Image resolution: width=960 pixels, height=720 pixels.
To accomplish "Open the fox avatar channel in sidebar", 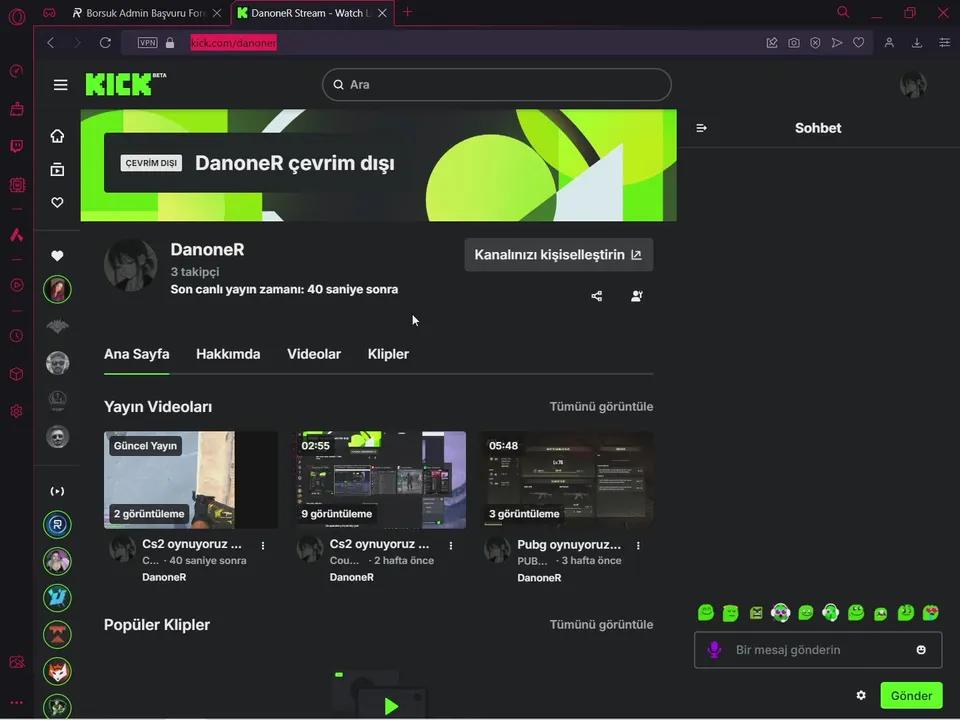I will [57, 671].
